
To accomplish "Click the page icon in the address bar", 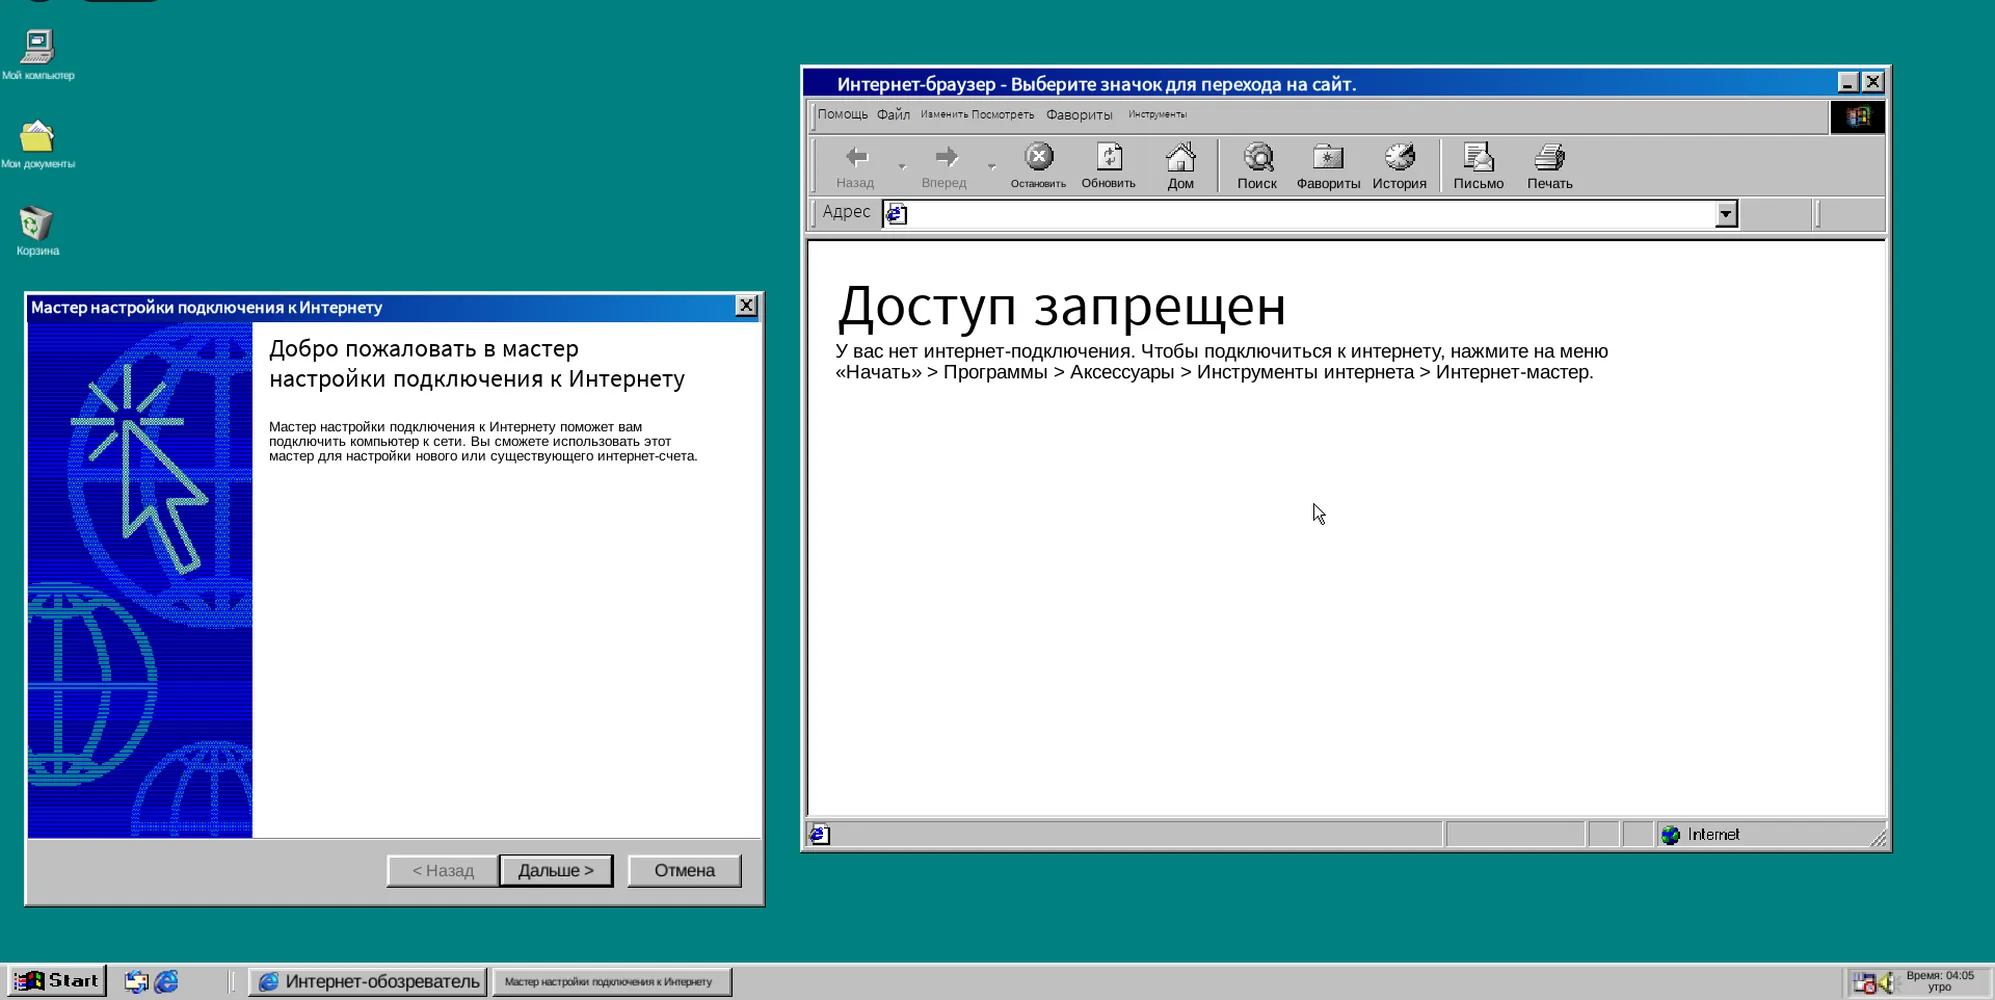I will point(897,214).
